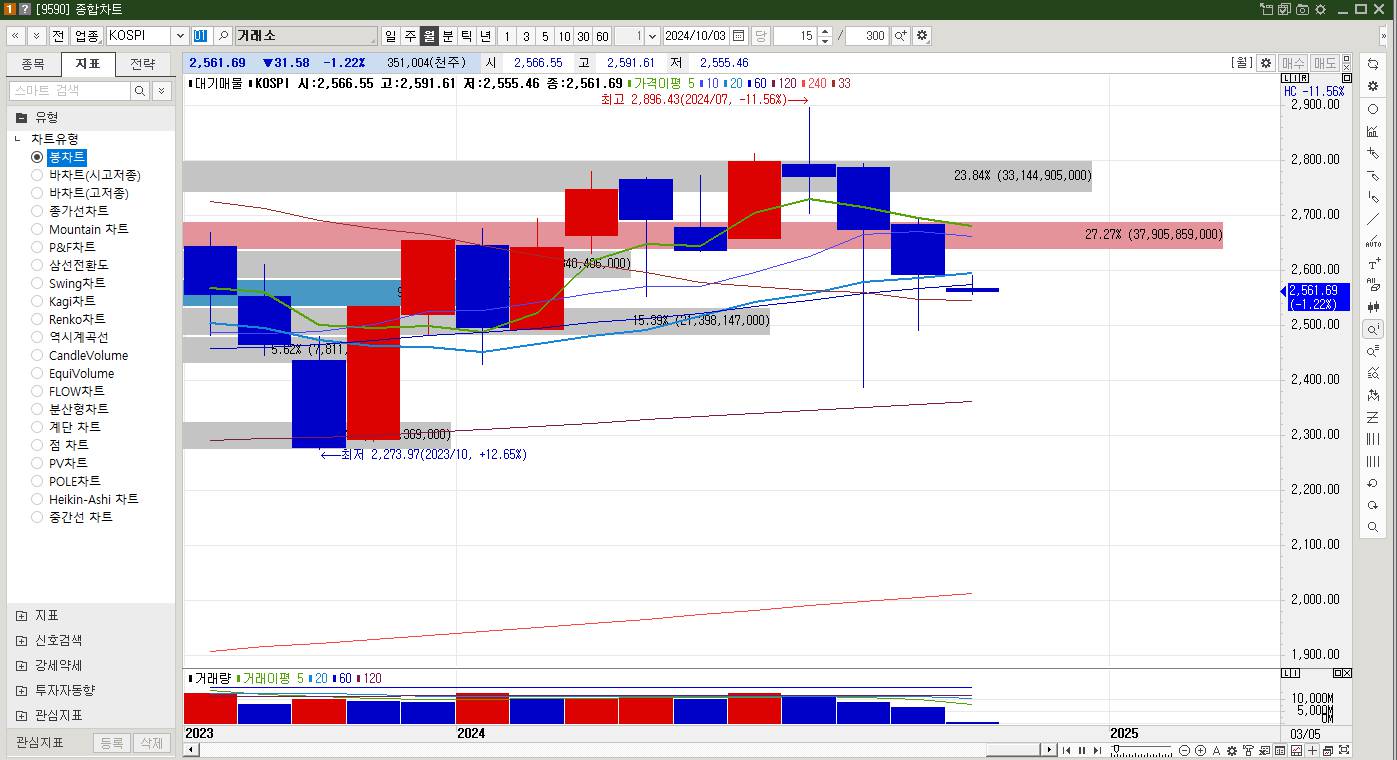Click the calendar icon next to date 2024/10/03
This screenshot has height=760, width=1397.
[738, 35]
